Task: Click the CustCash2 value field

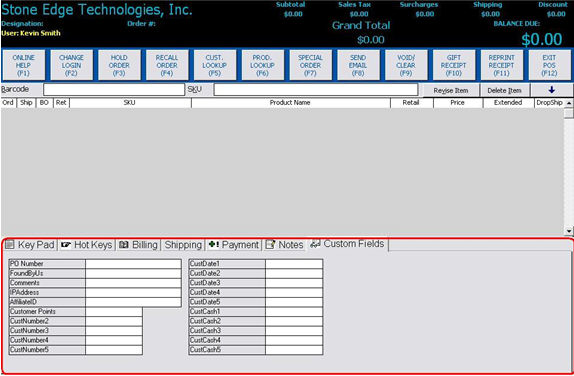Action: click(x=294, y=321)
